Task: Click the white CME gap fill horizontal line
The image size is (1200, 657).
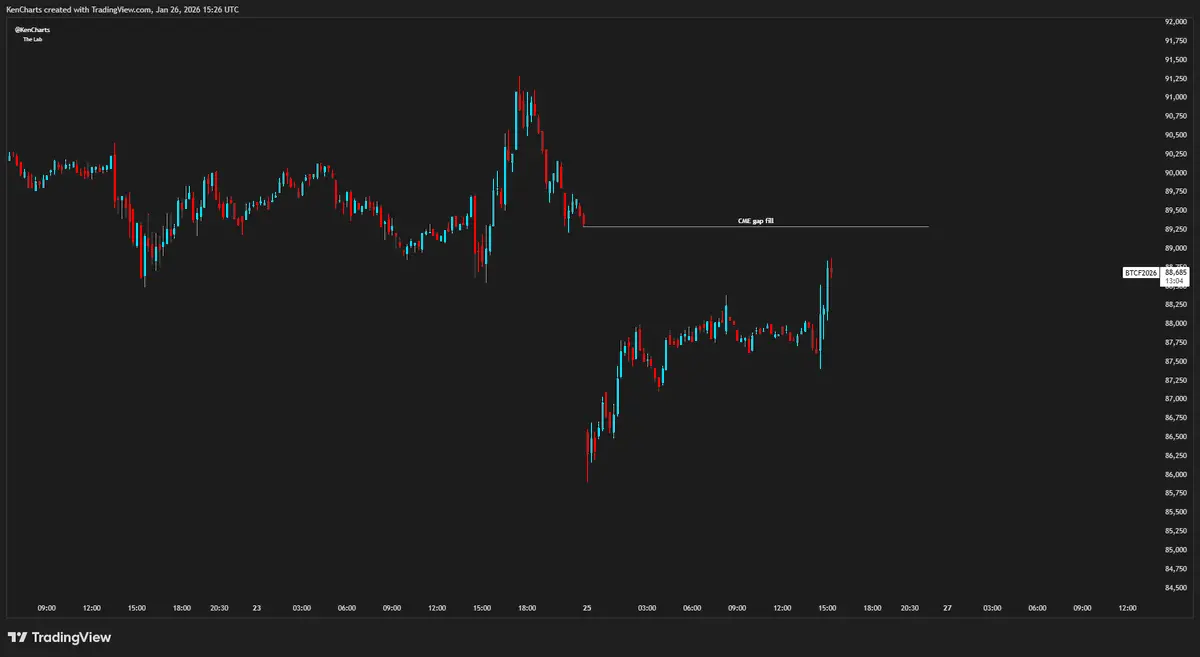Action: pos(755,227)
